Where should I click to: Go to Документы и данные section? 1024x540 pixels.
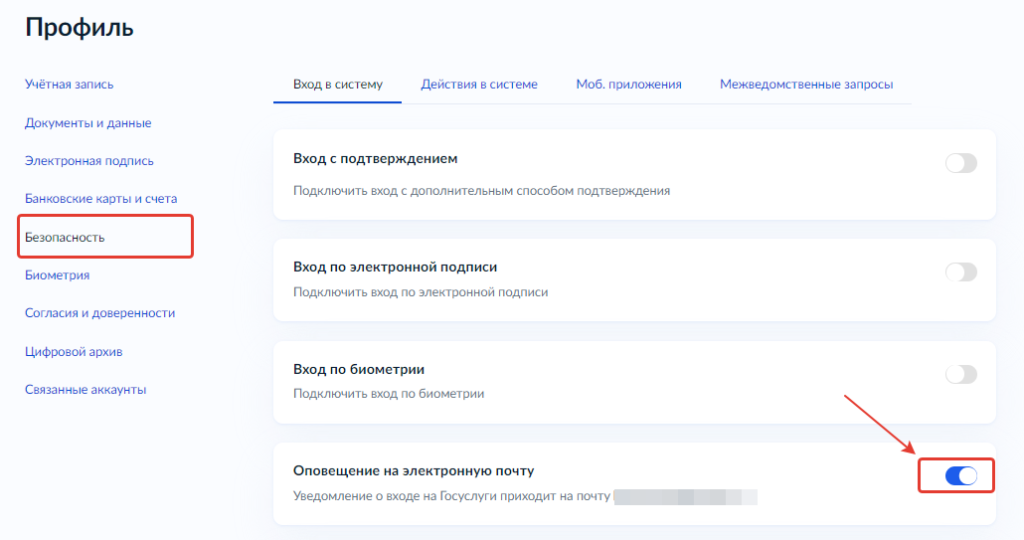point(88,123)
